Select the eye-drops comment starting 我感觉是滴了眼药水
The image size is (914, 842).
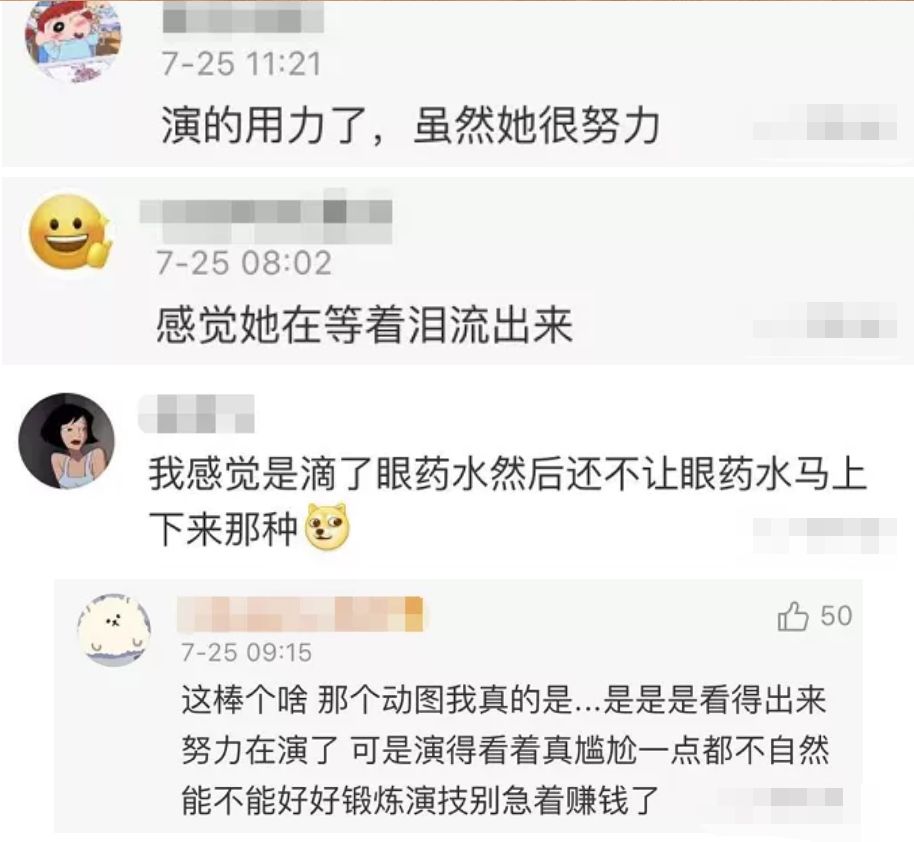(x=507, y=501)
